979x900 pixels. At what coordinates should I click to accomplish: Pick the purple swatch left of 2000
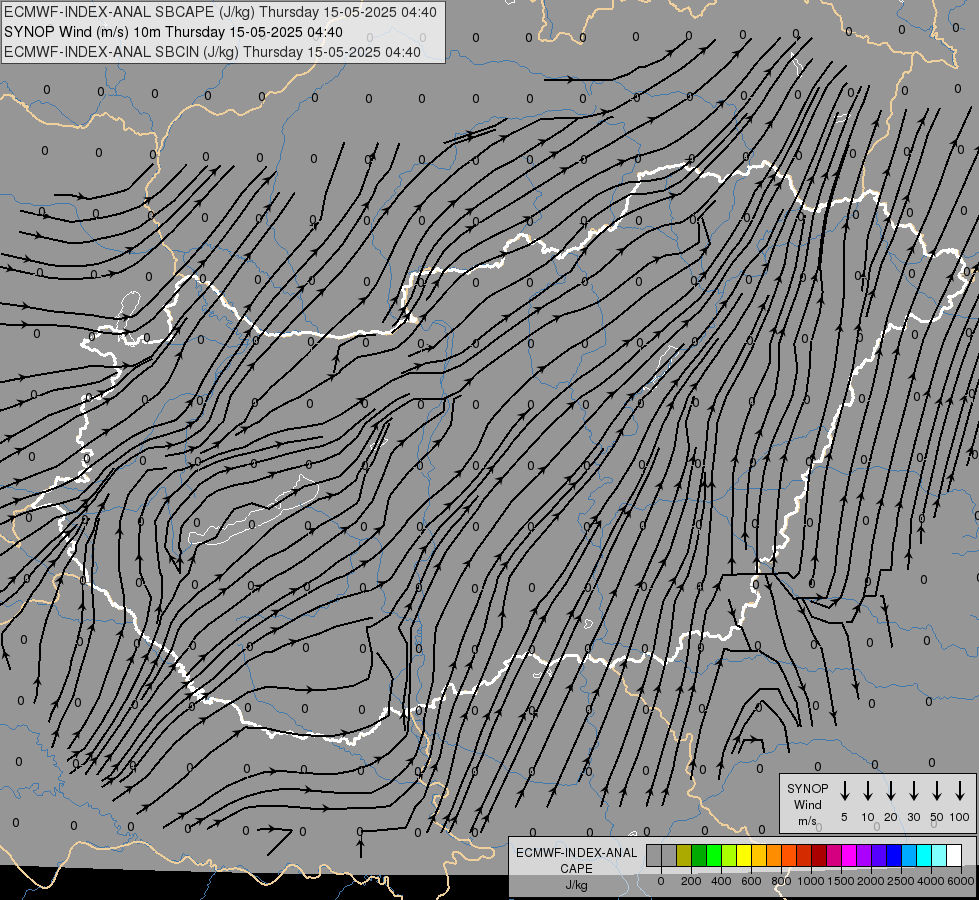[863, 855]
